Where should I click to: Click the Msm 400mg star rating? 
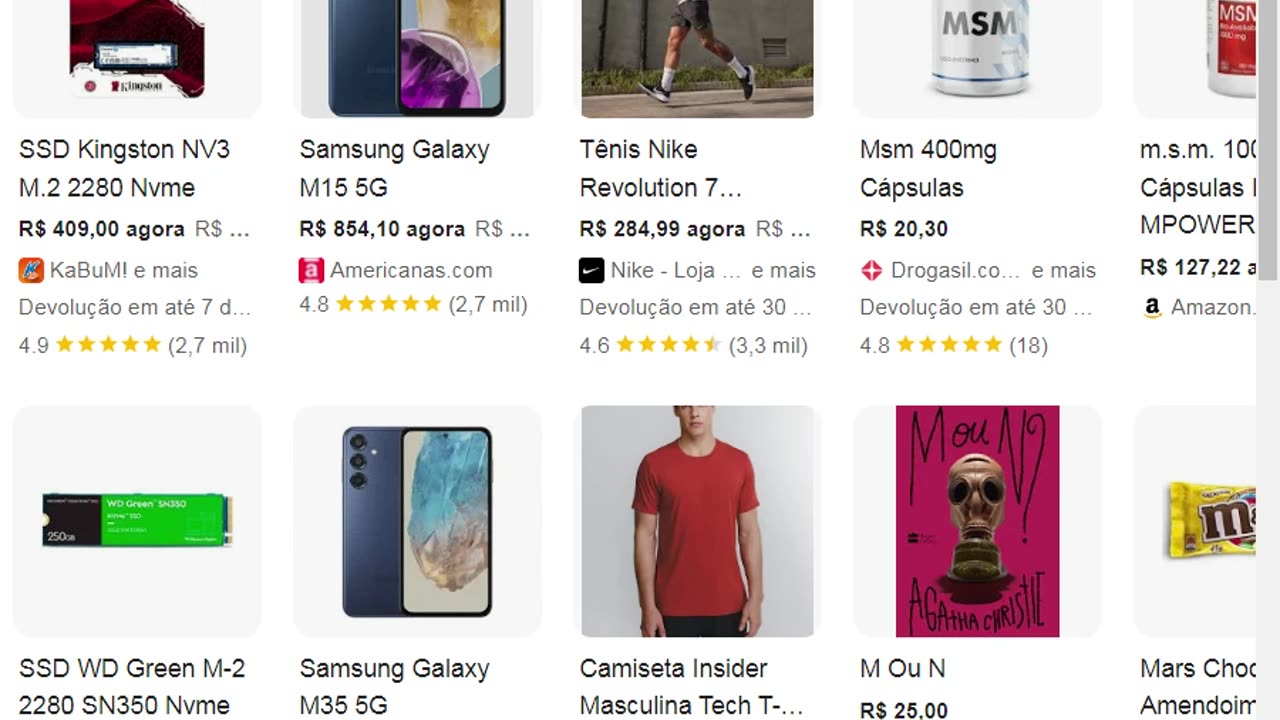click(x=949, y=345)
